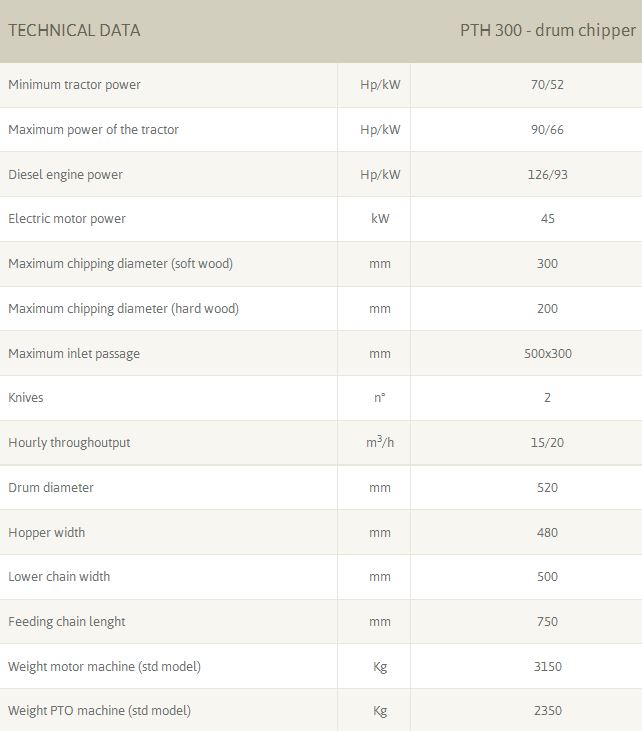Click the 70/52 value cell
The height and width of the screenshot is (731, 642).
(547, 85)
